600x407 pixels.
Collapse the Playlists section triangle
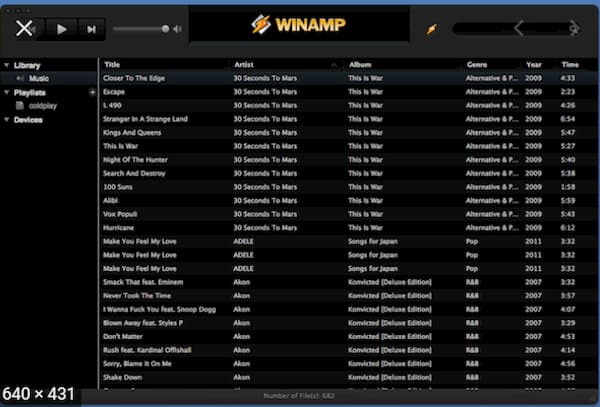[x=7, y=92]
